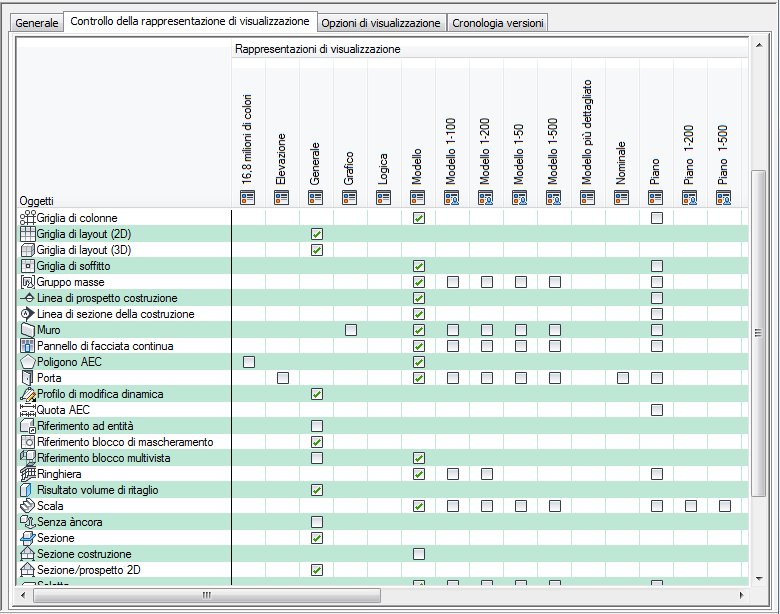780x614 pixels.
Task: Select the Sezione/prospetto 2D row
Action: pos(383,570)
